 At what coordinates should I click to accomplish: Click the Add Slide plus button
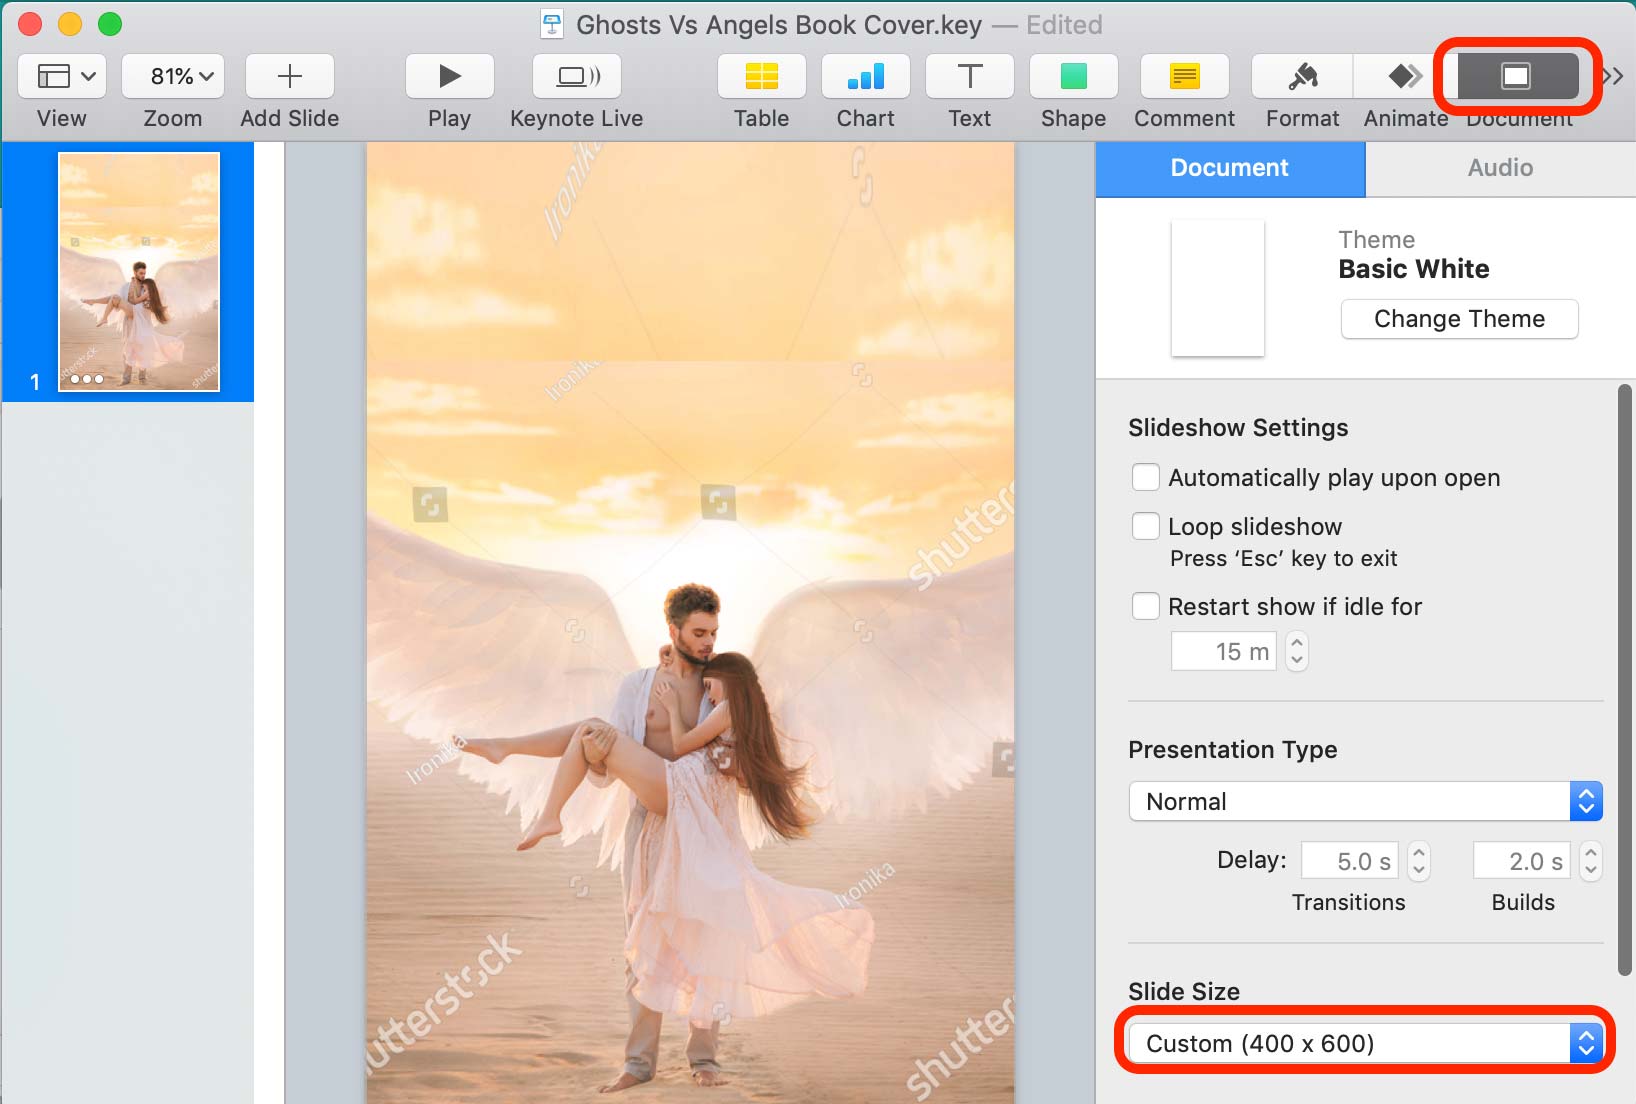coord(289,76)
